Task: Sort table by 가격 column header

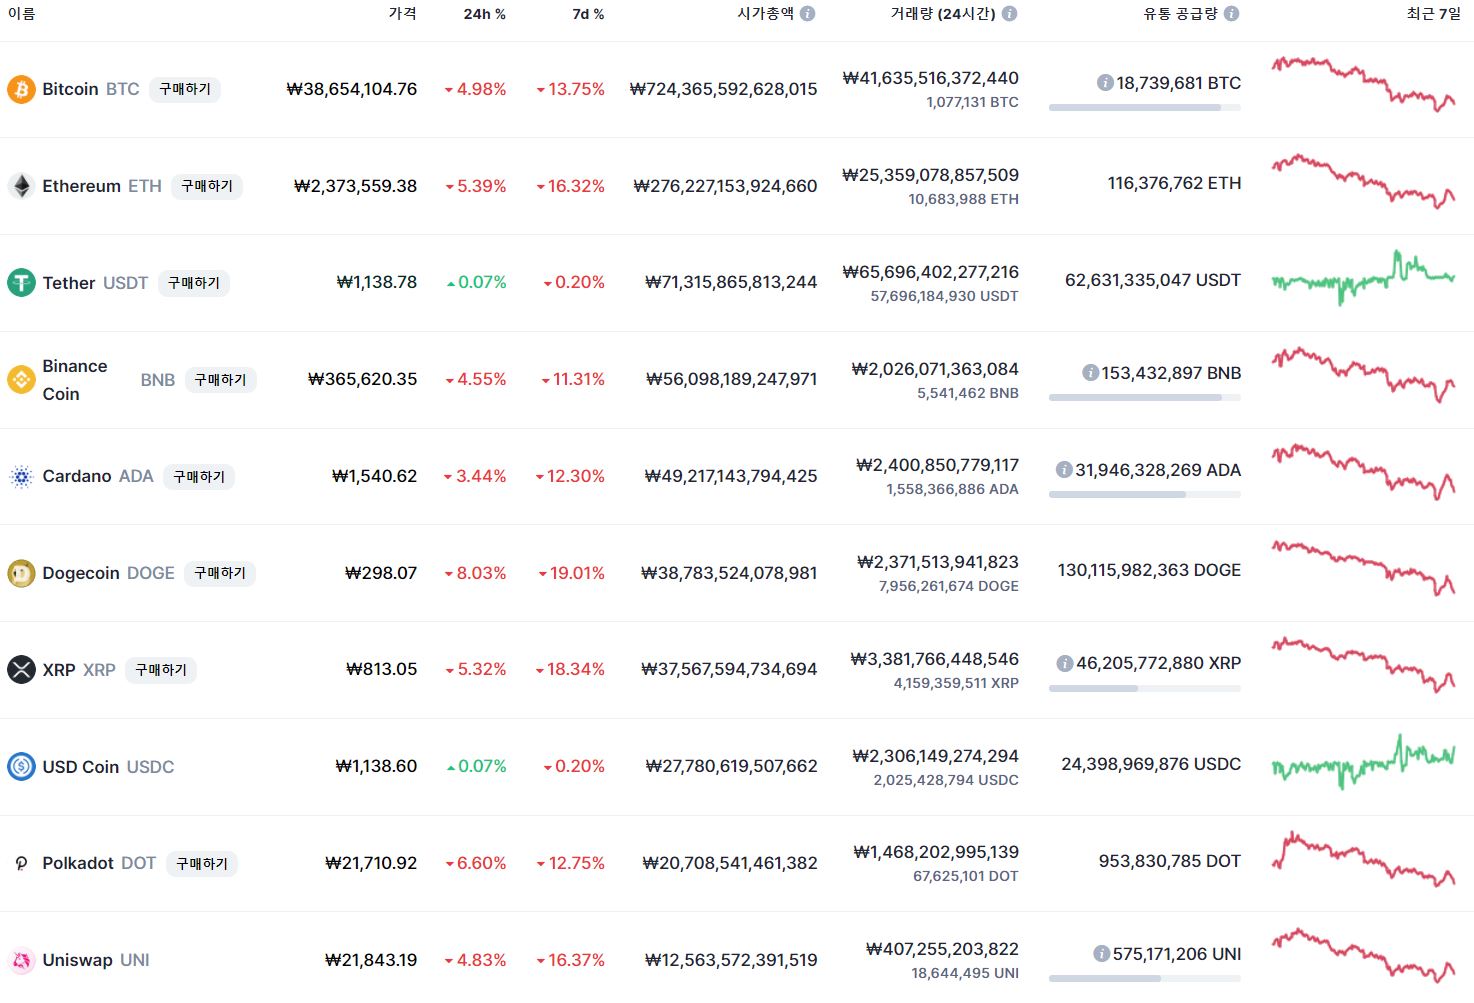Action: click(x=403, y=14)
